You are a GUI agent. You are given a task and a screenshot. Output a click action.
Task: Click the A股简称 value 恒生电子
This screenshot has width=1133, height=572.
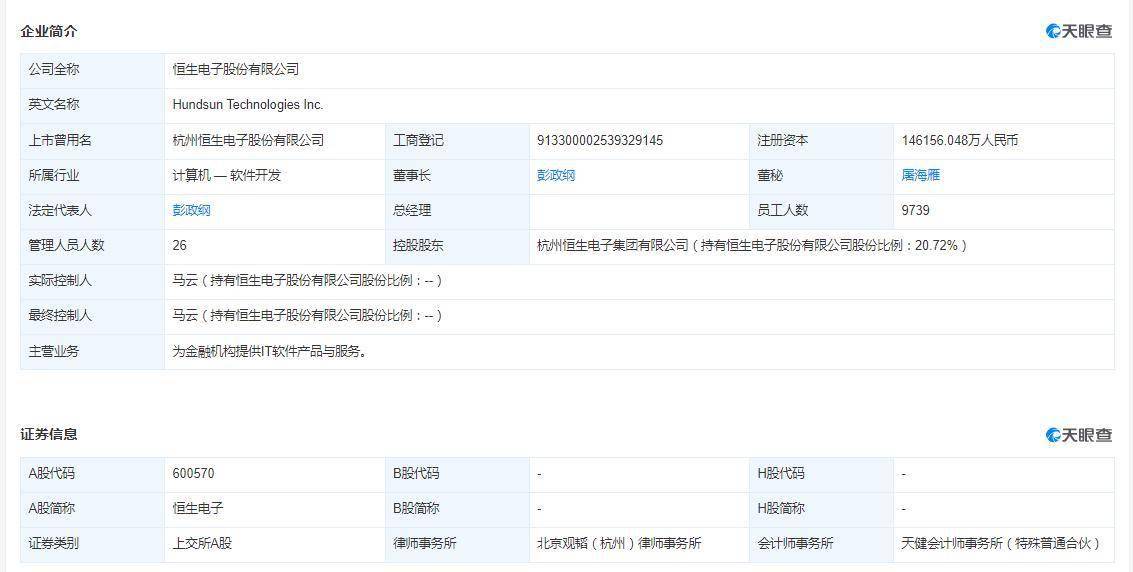198,508
